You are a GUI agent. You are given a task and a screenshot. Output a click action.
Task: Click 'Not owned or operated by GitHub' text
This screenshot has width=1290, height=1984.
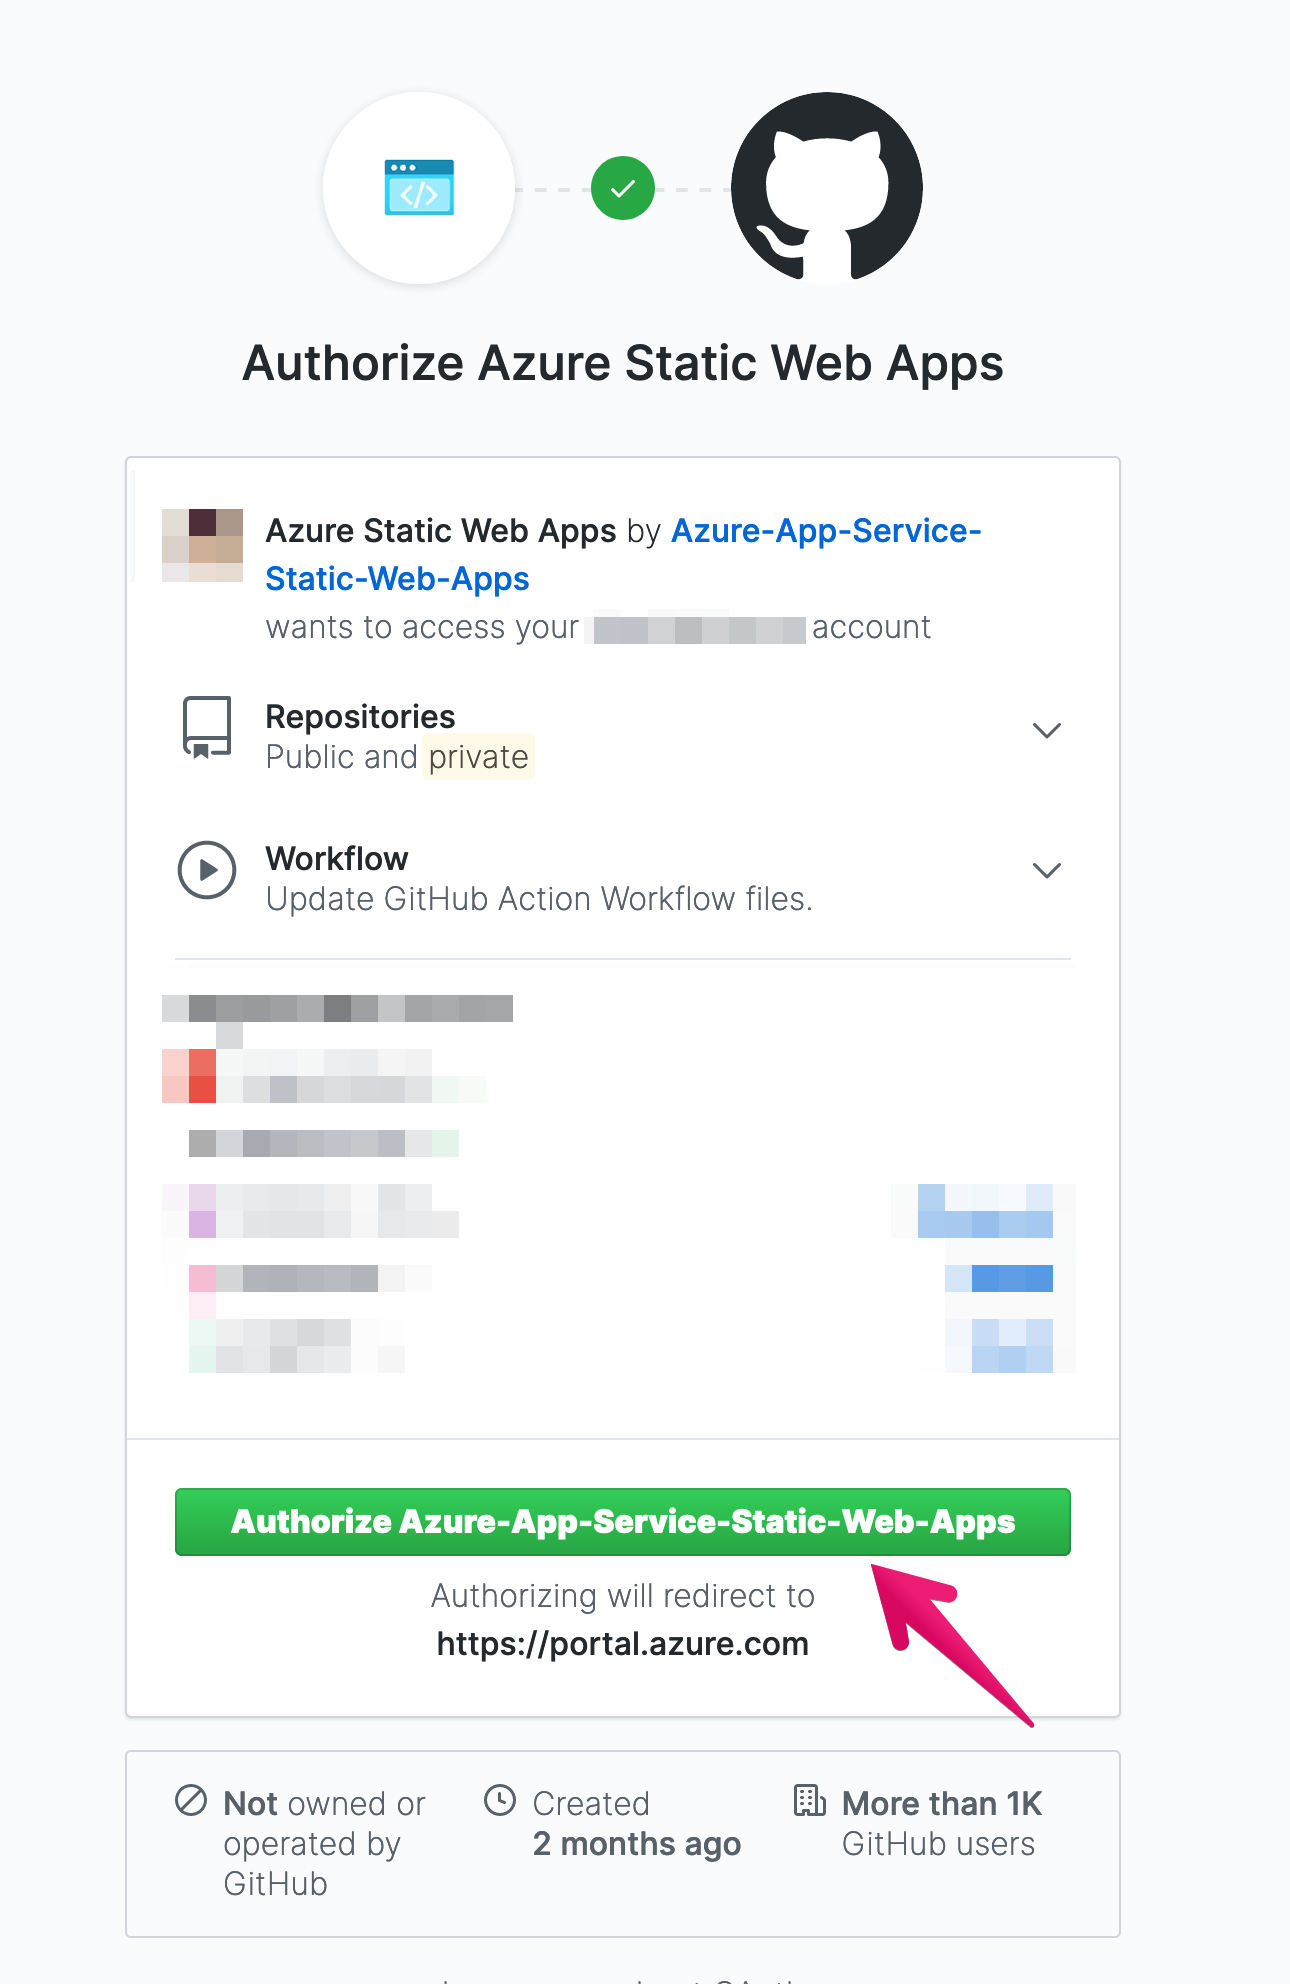tap(325, 1844)
